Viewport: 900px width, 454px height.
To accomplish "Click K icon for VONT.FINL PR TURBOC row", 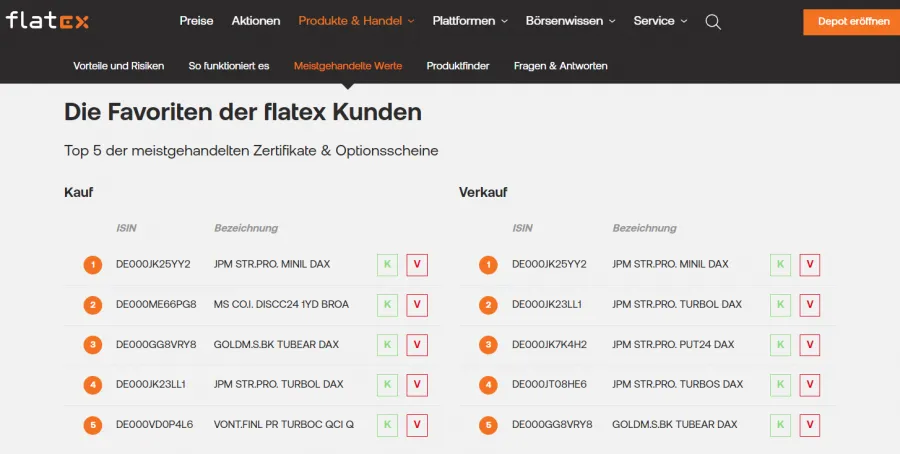I will (x=387, y=425).
